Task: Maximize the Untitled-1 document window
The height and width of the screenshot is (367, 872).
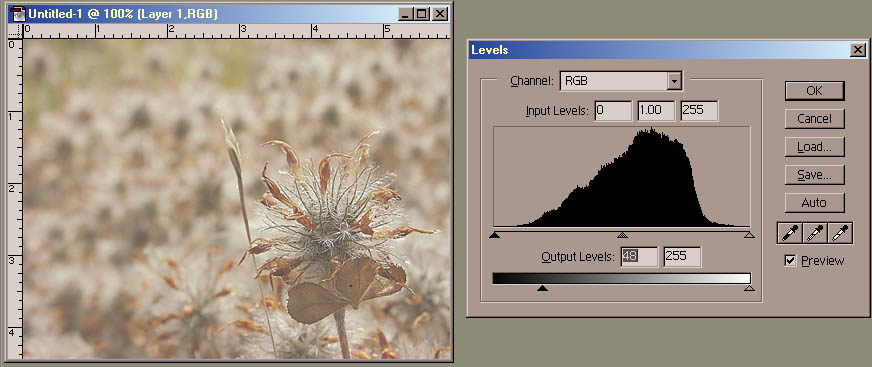Action: click(422, 14)
